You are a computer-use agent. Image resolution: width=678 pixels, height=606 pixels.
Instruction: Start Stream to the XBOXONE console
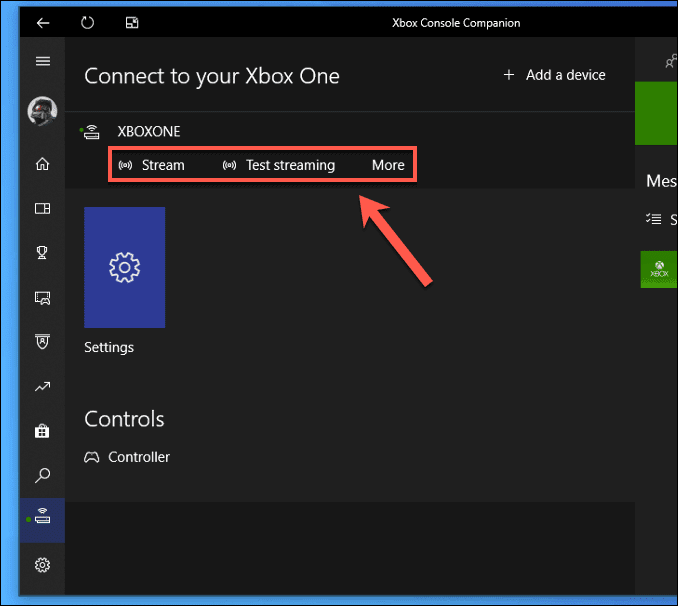152,165
